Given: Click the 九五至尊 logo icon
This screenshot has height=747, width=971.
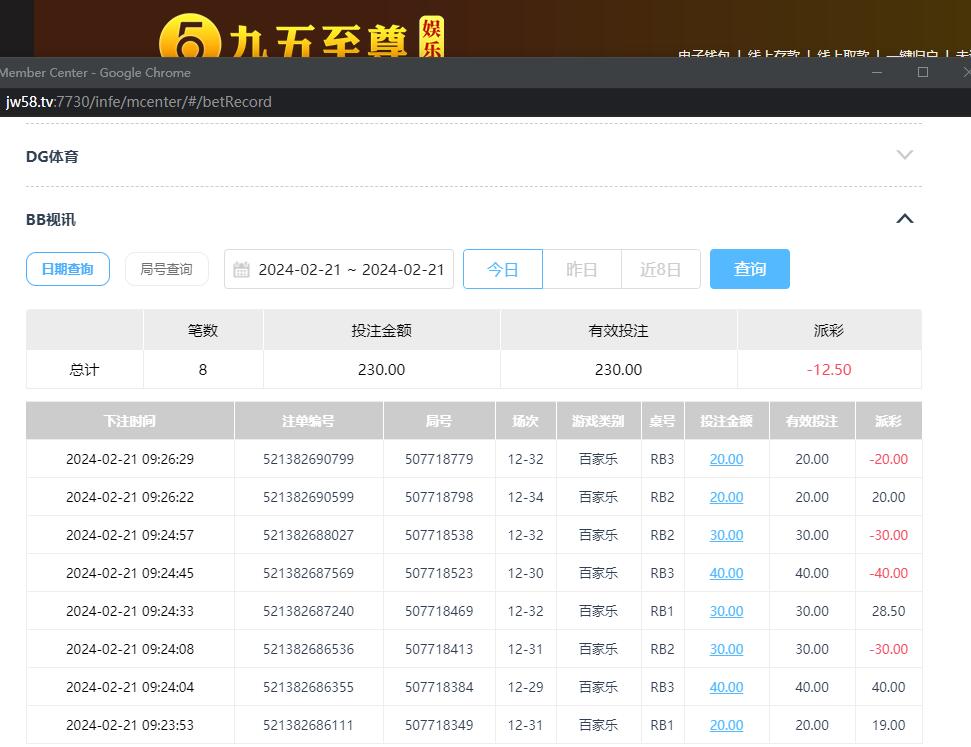Looking at the screenshot, I should pyautogui.click(x=188, y=42).
